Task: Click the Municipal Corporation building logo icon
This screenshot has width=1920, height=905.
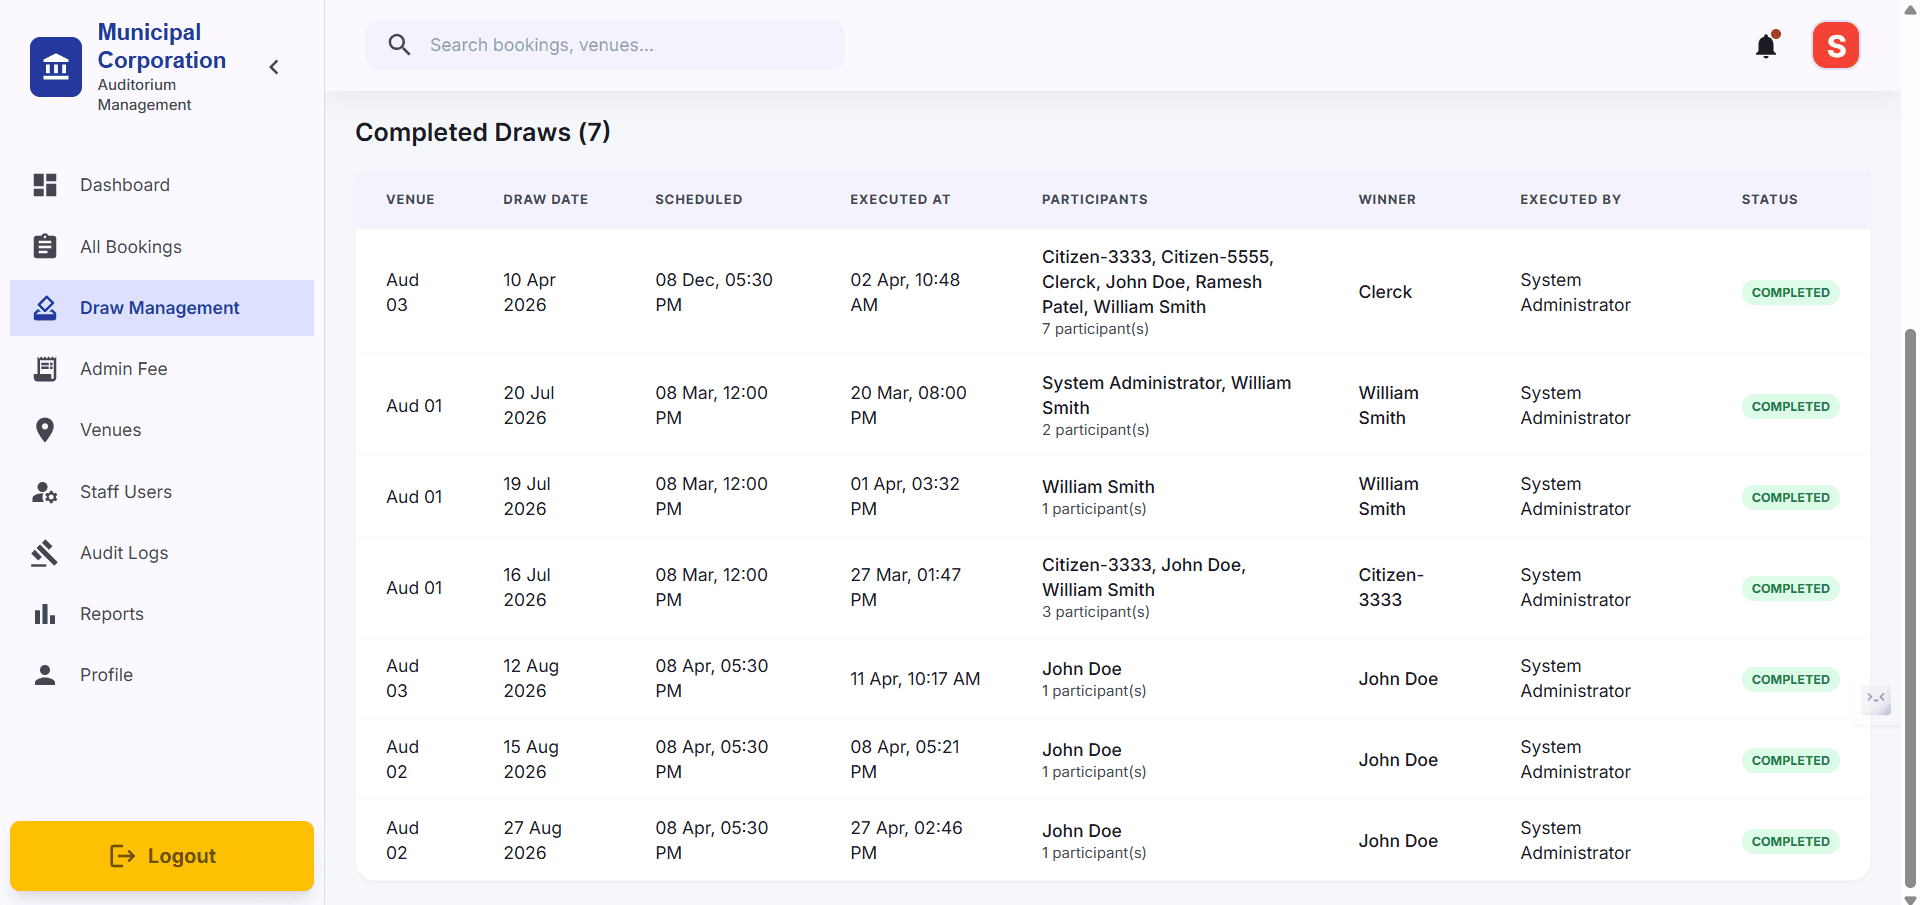Action: pos(56,67)
